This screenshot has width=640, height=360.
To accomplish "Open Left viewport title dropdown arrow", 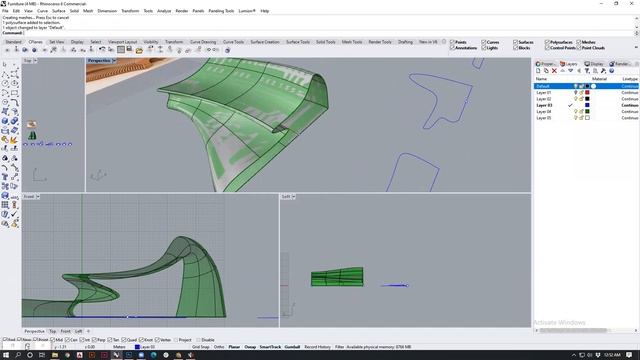I will pyautogui.click(x=293, y=197).
